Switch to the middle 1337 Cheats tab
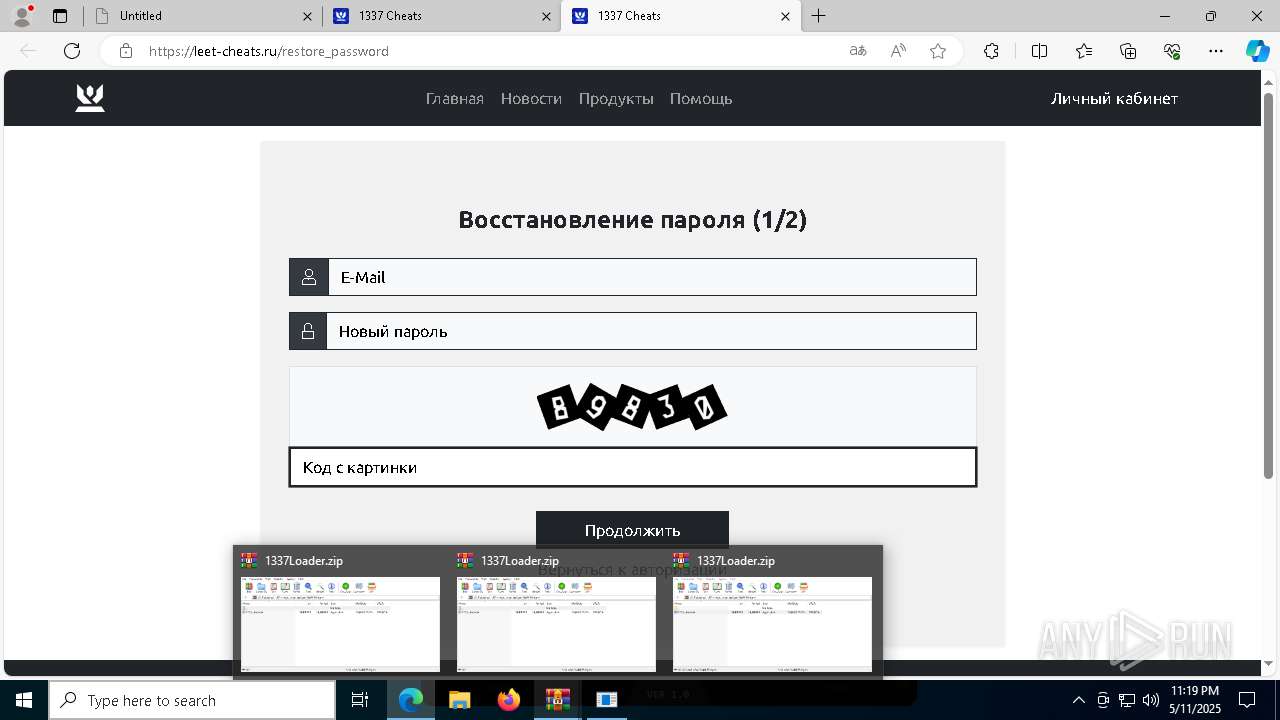 tap(441, 16)
